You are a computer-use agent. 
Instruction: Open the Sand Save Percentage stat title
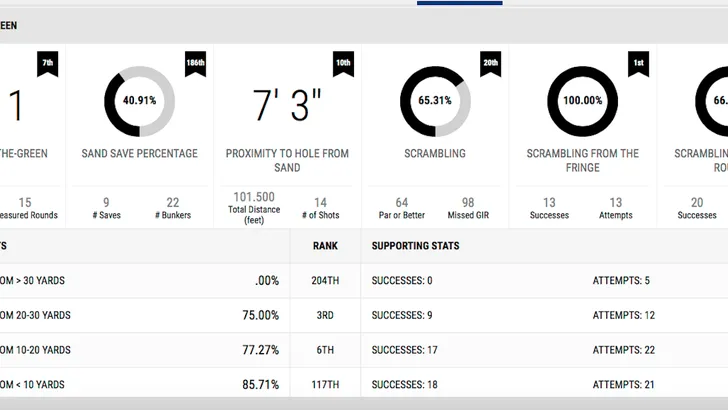[140, 154]
